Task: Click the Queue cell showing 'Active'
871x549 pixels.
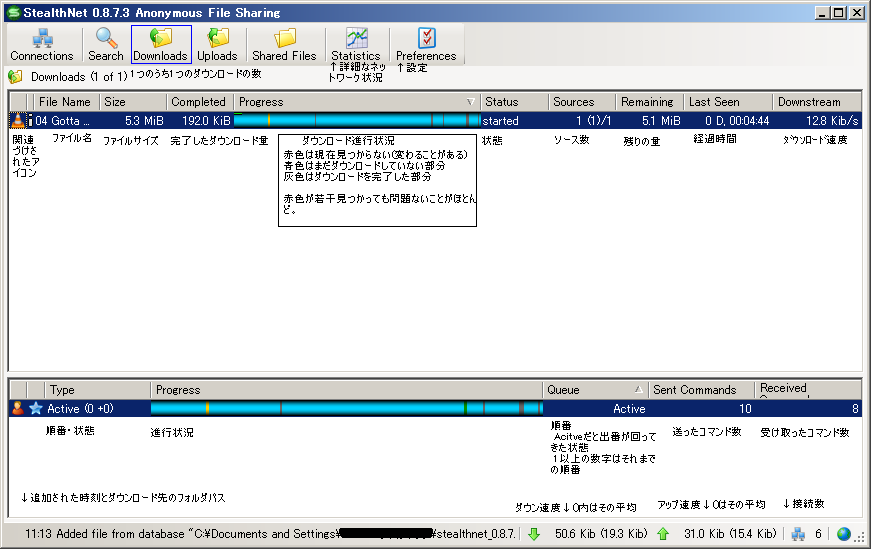Action: 629,408
